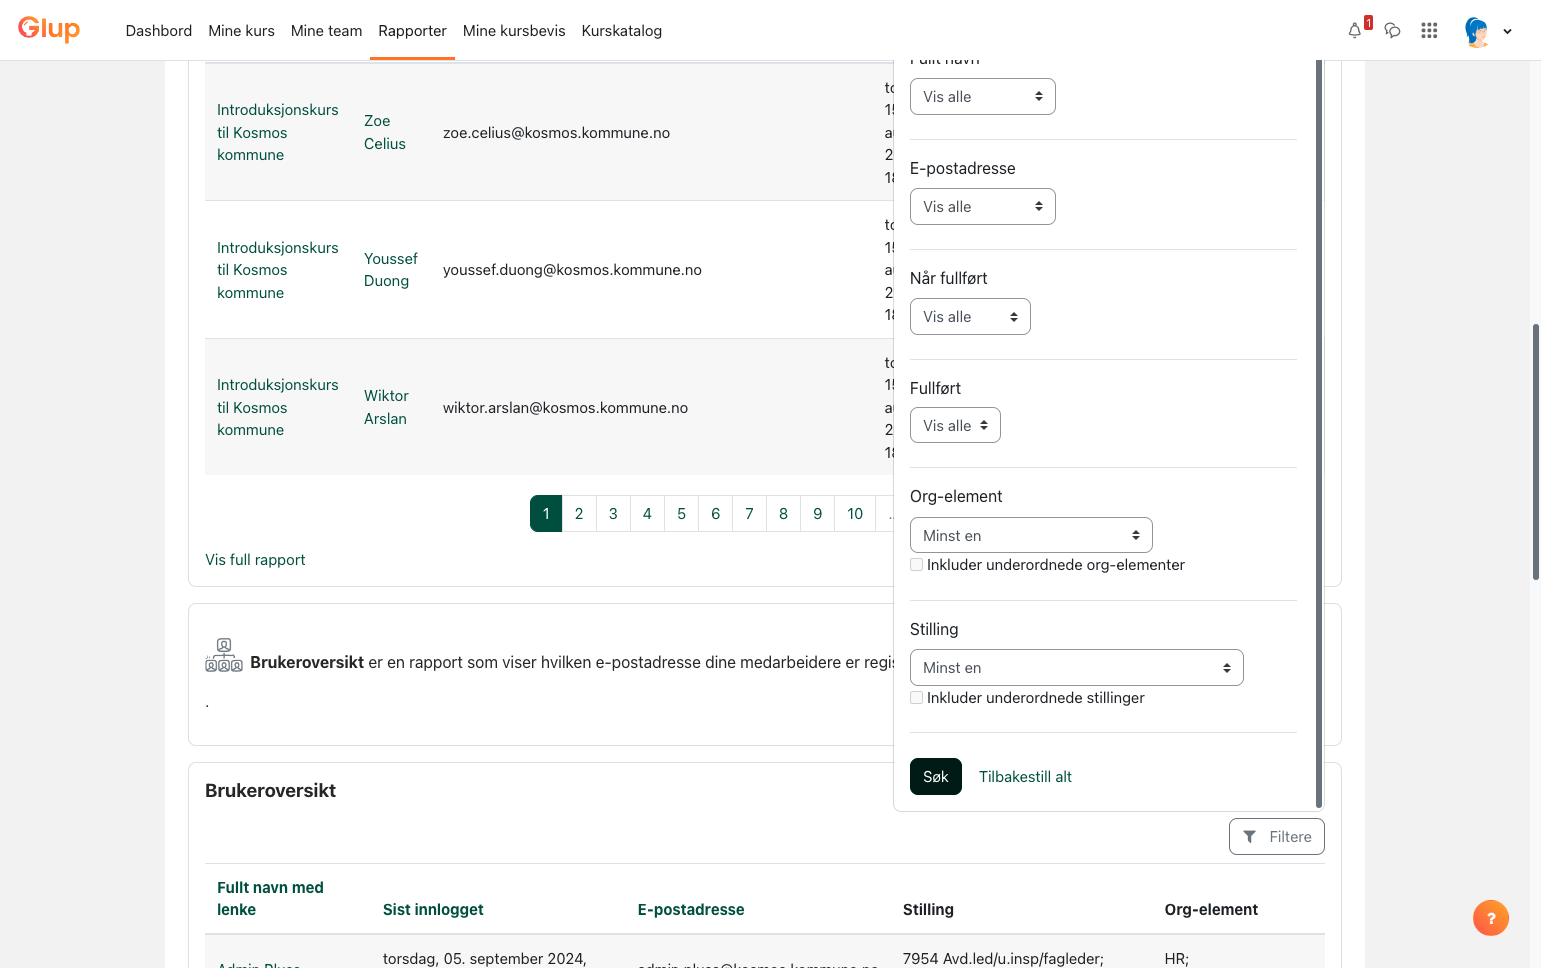Open Youssef Duong user link
The height and width of the screenshot is (968, 1541).
point(391,270)
